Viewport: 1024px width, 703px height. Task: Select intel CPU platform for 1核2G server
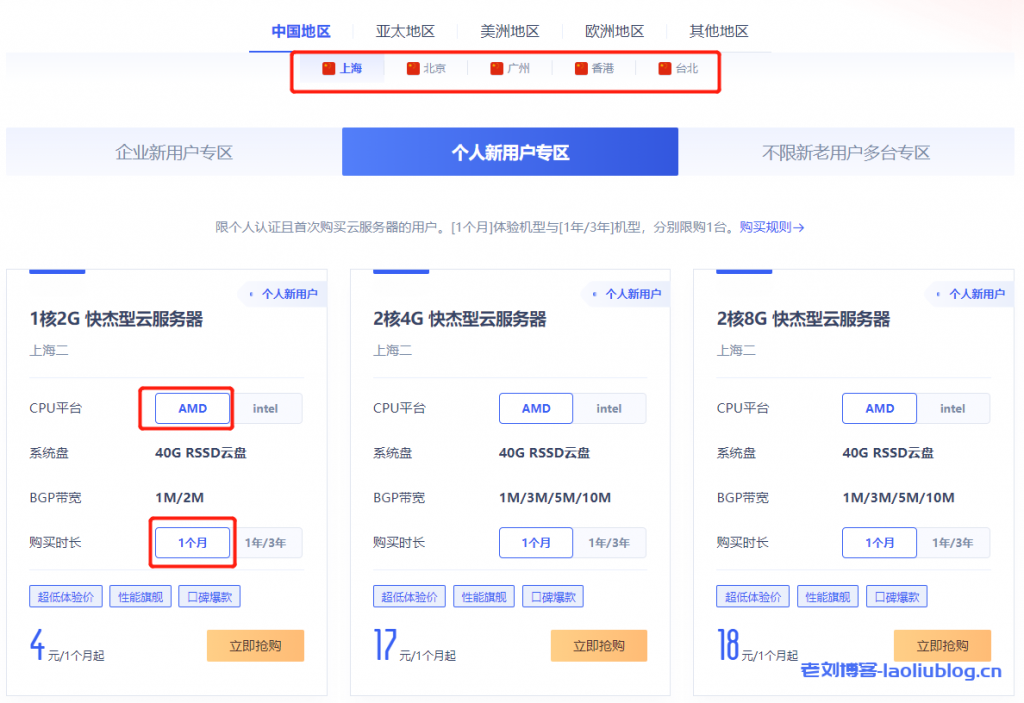click(266, 408)
